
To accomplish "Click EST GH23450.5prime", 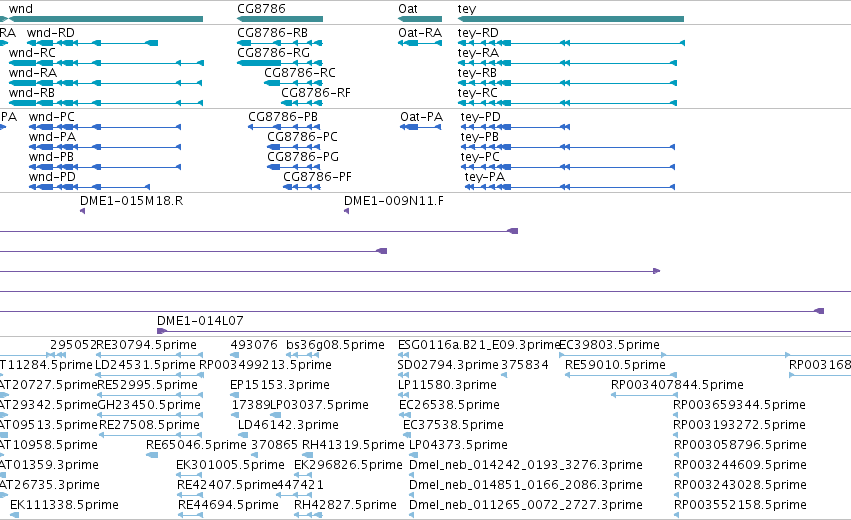I will [x=149, y=405].
